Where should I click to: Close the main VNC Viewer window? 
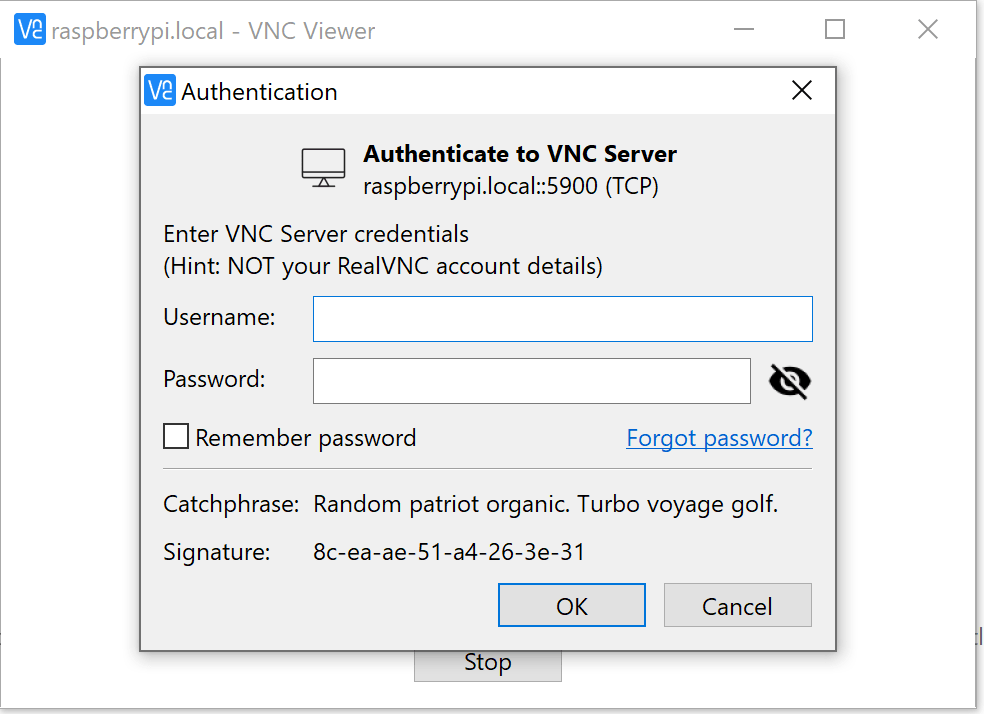point(927,29)
